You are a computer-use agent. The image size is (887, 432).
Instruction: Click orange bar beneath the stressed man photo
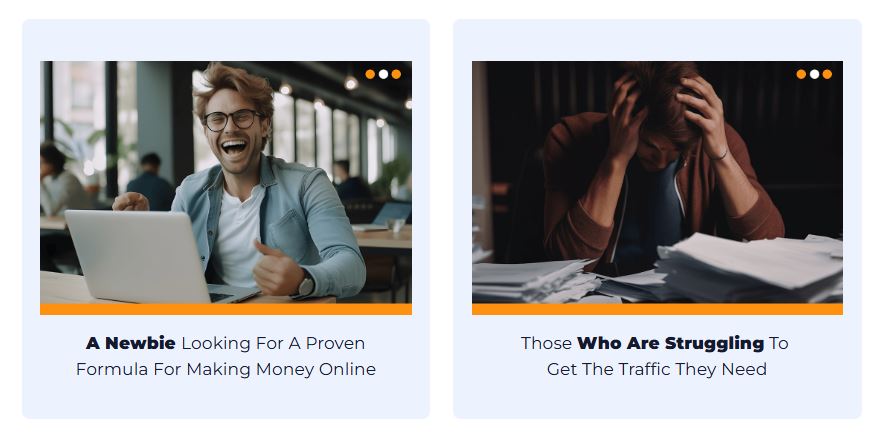[x=657, y=309]
